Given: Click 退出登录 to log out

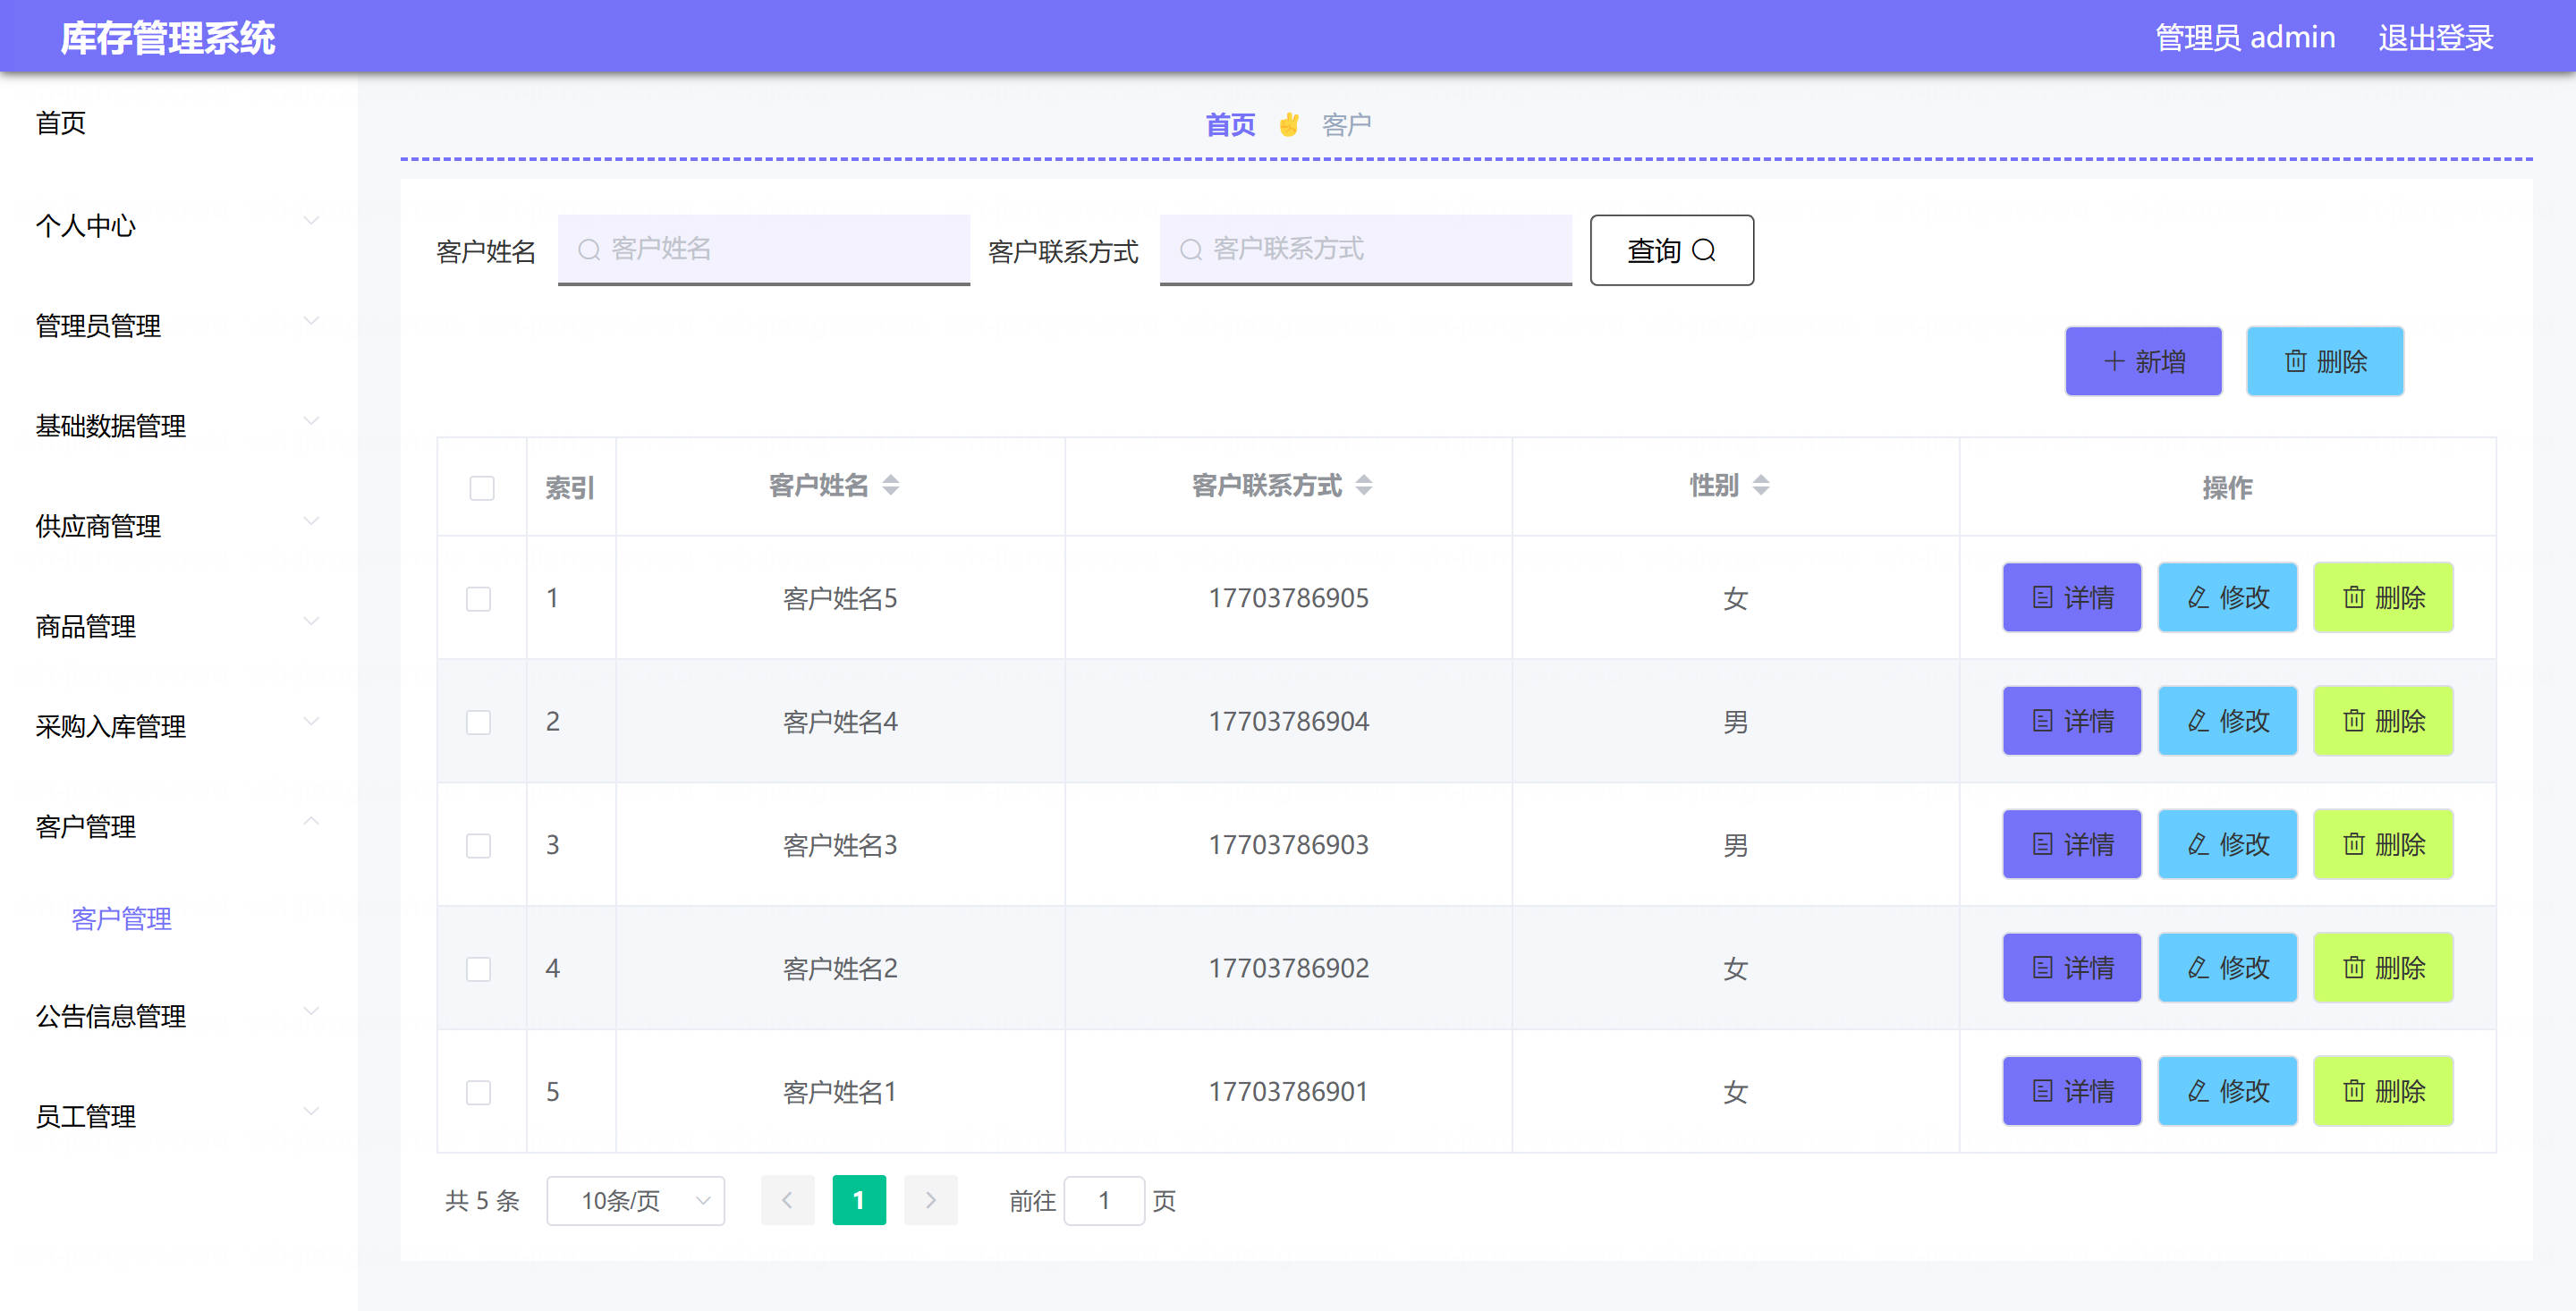Looking at the screenshot, I should (x=2435, y=38).
